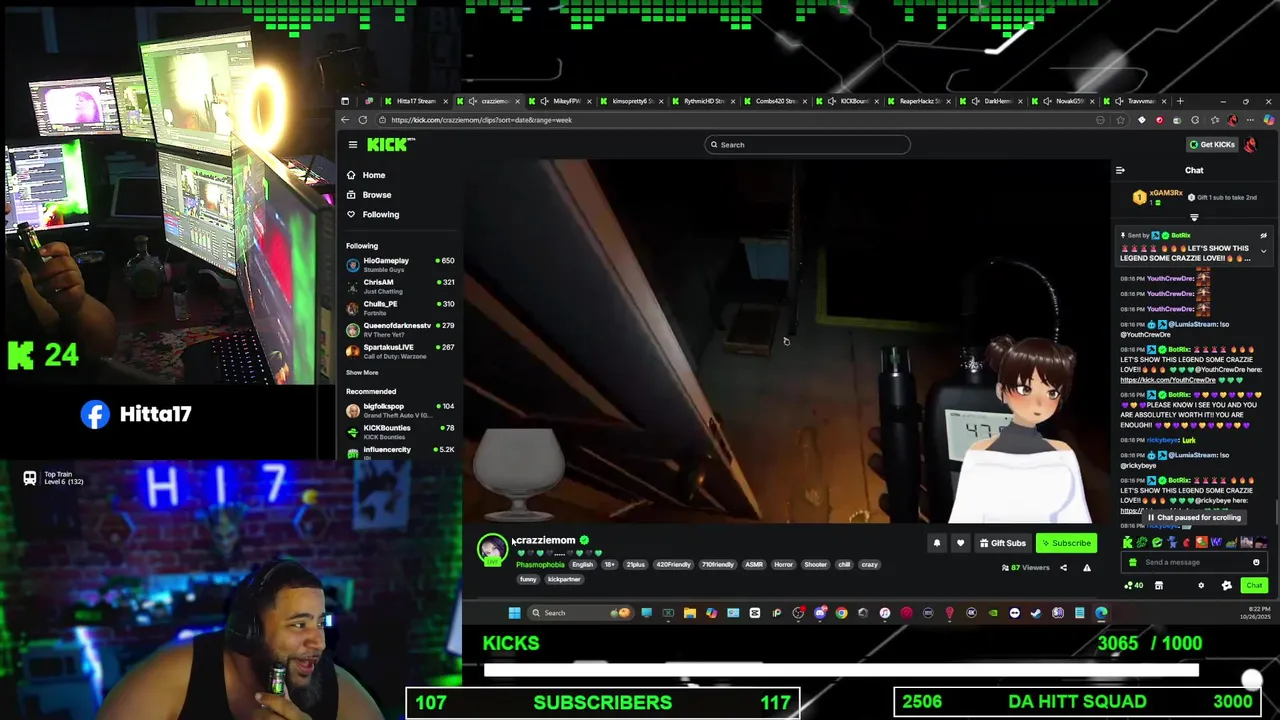Open the emoji picker in chat input

click(1256, 562)
